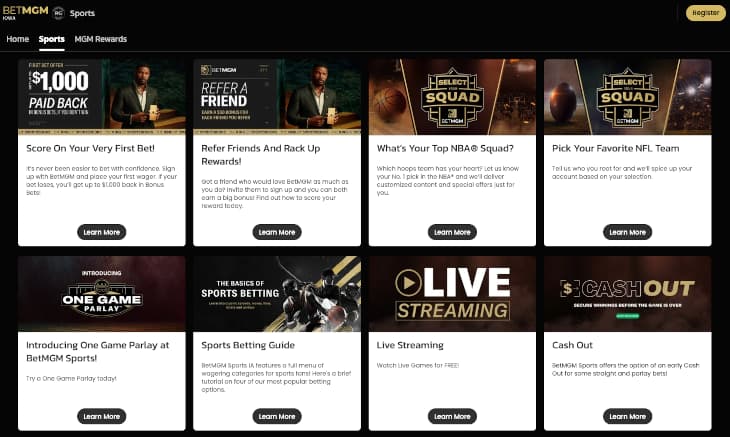Learn More about Top NBA Squad
The height and width of the screenshot is (437, 730).
point(452,232)
